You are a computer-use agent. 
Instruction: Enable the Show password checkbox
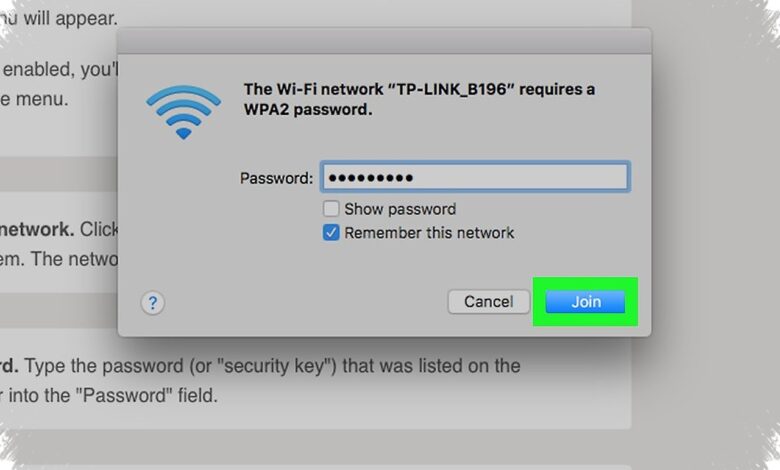[331, 208]
